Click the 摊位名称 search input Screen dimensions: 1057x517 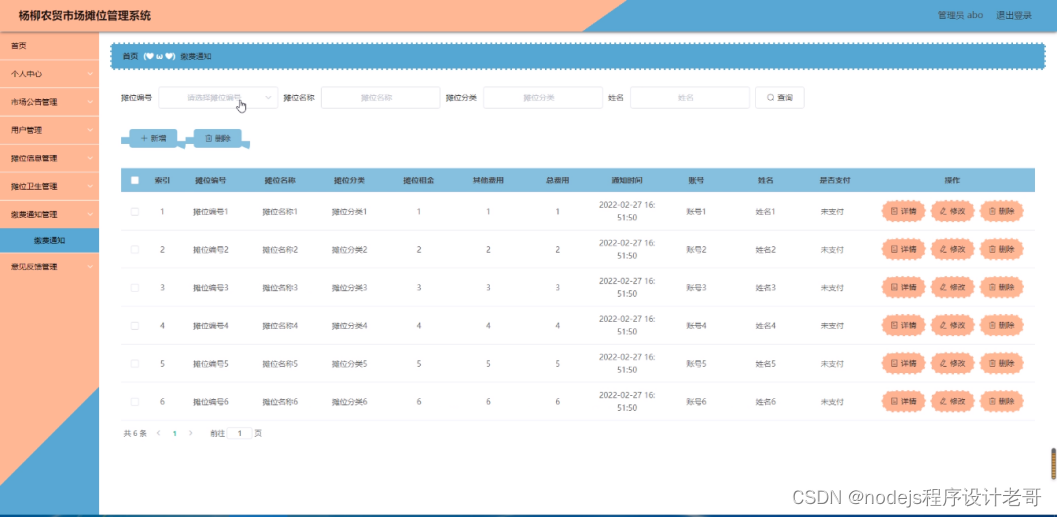coord(380,98)
